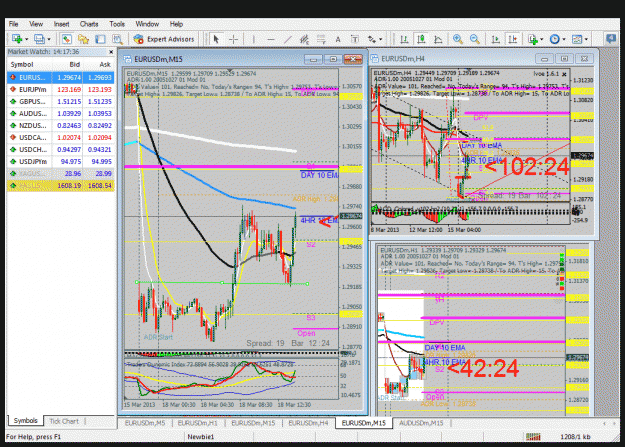
Task: Open the EURUSDm,M5 chart tab
Action: 145,423
